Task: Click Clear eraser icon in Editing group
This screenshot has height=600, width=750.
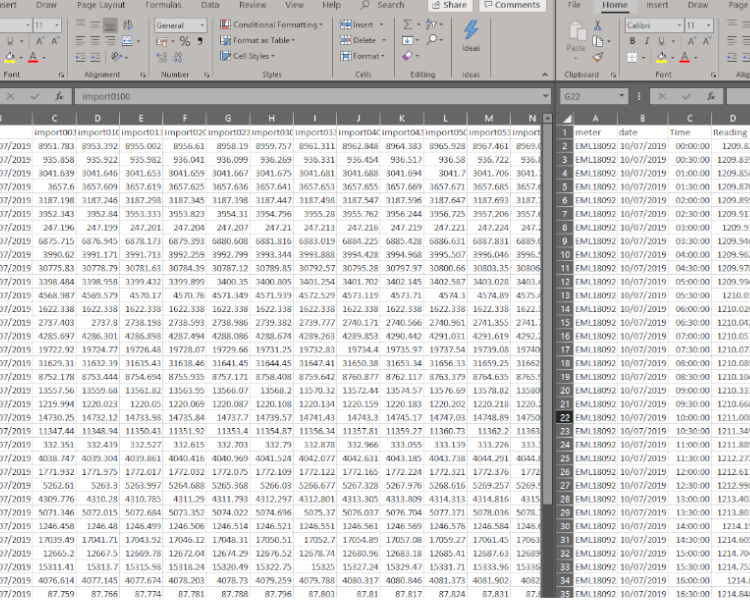Action: click(407, 56)
